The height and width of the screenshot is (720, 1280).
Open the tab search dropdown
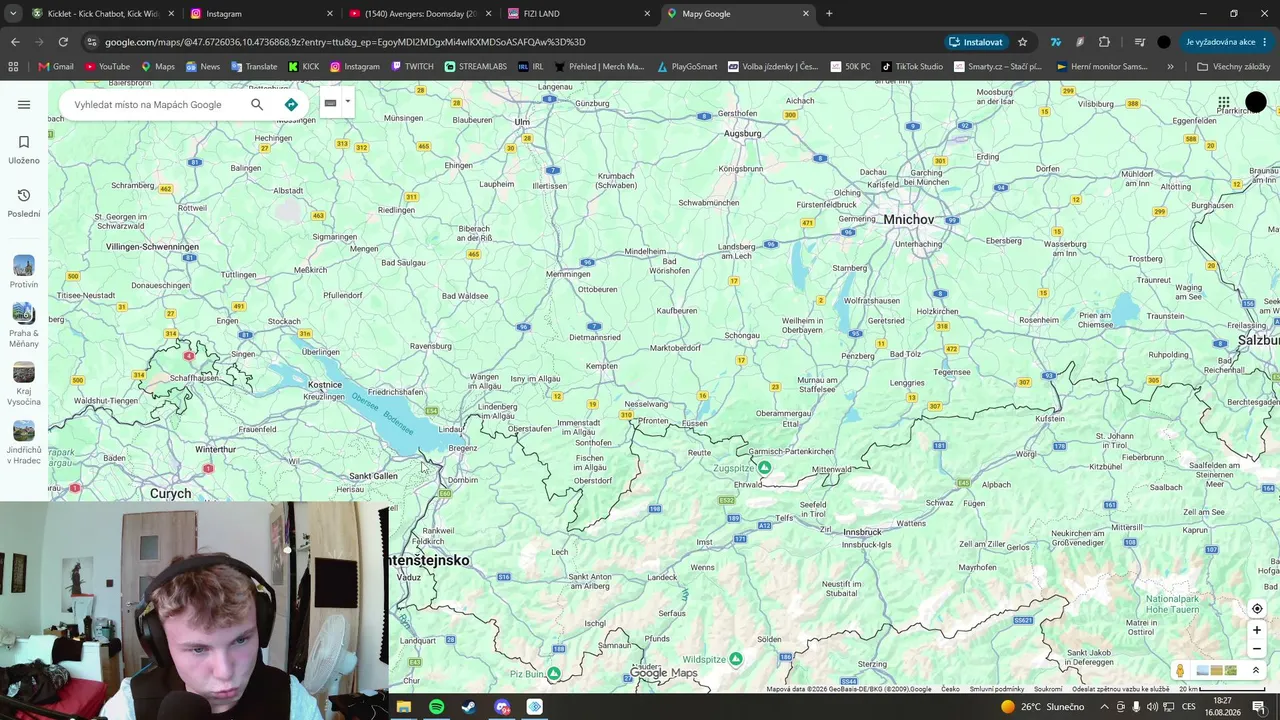coord(13,13)
